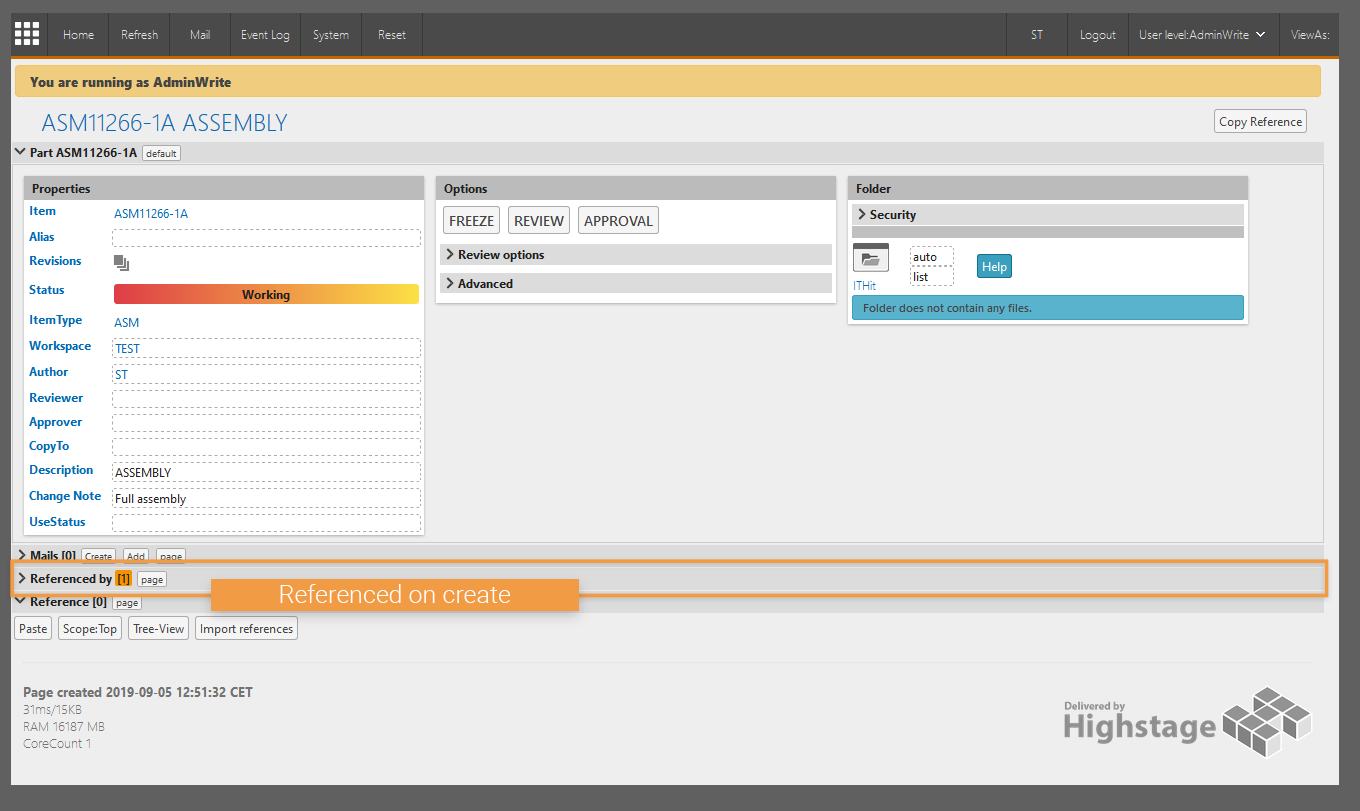The width and height of the screenshot is (1360, 811).
Task: Click the default tag button
Action: click(x=161, y=154)
